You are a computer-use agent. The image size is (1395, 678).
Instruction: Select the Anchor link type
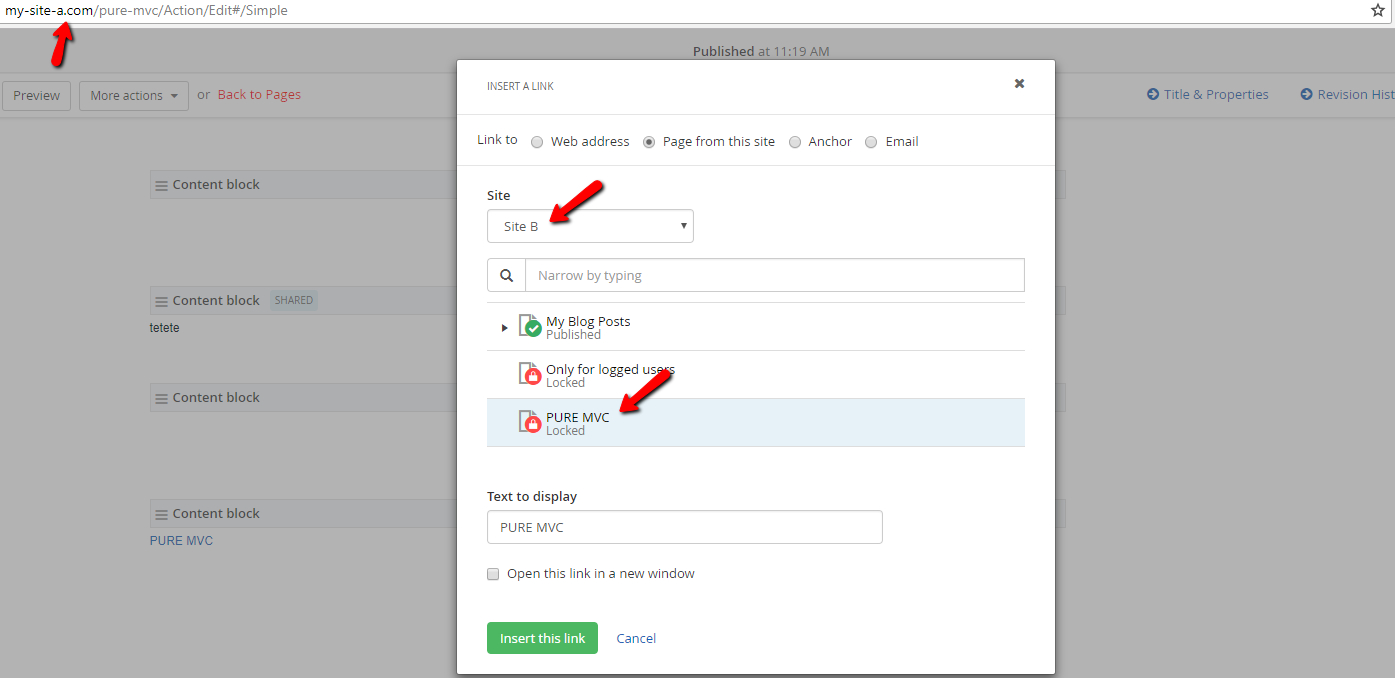(x=795, y=142)
